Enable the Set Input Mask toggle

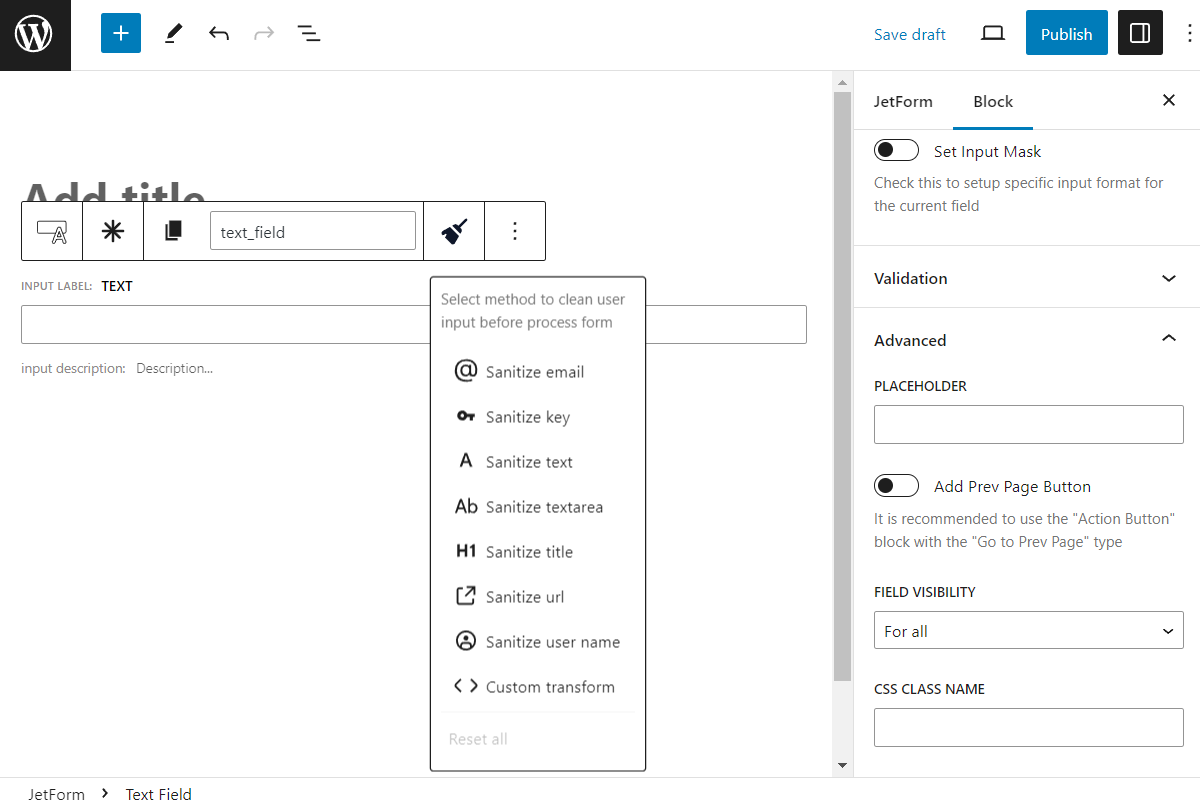click(896, 149)
